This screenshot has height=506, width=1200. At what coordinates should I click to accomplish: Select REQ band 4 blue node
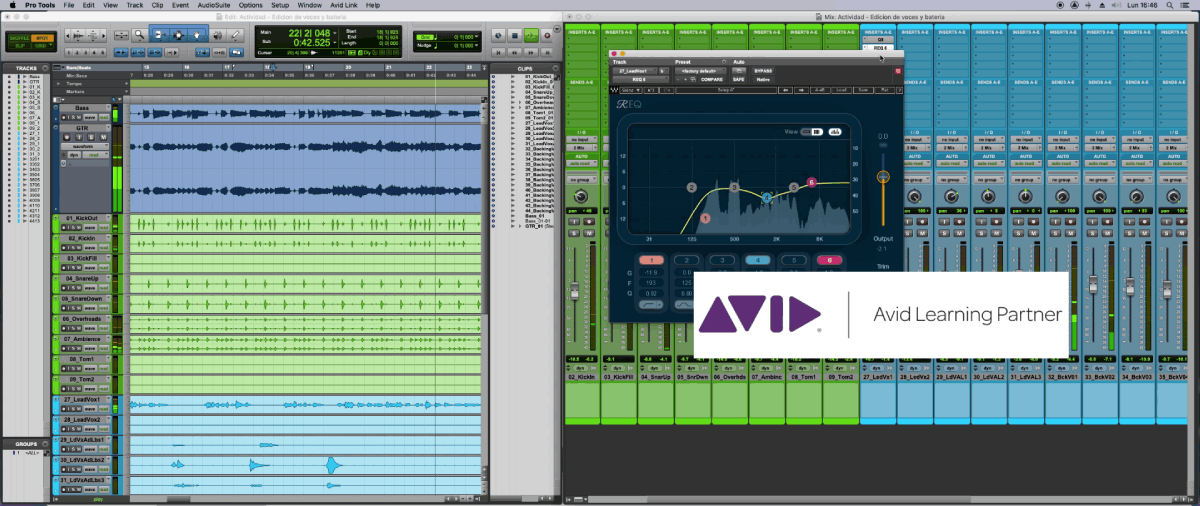767,197
